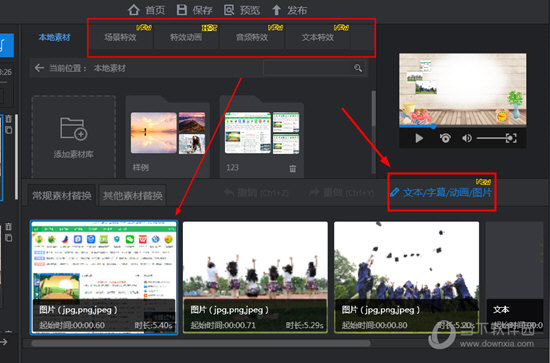Go to the 首页 home icon
The height and width of the screenshot is (363, 550).
[x=133, y=10]
